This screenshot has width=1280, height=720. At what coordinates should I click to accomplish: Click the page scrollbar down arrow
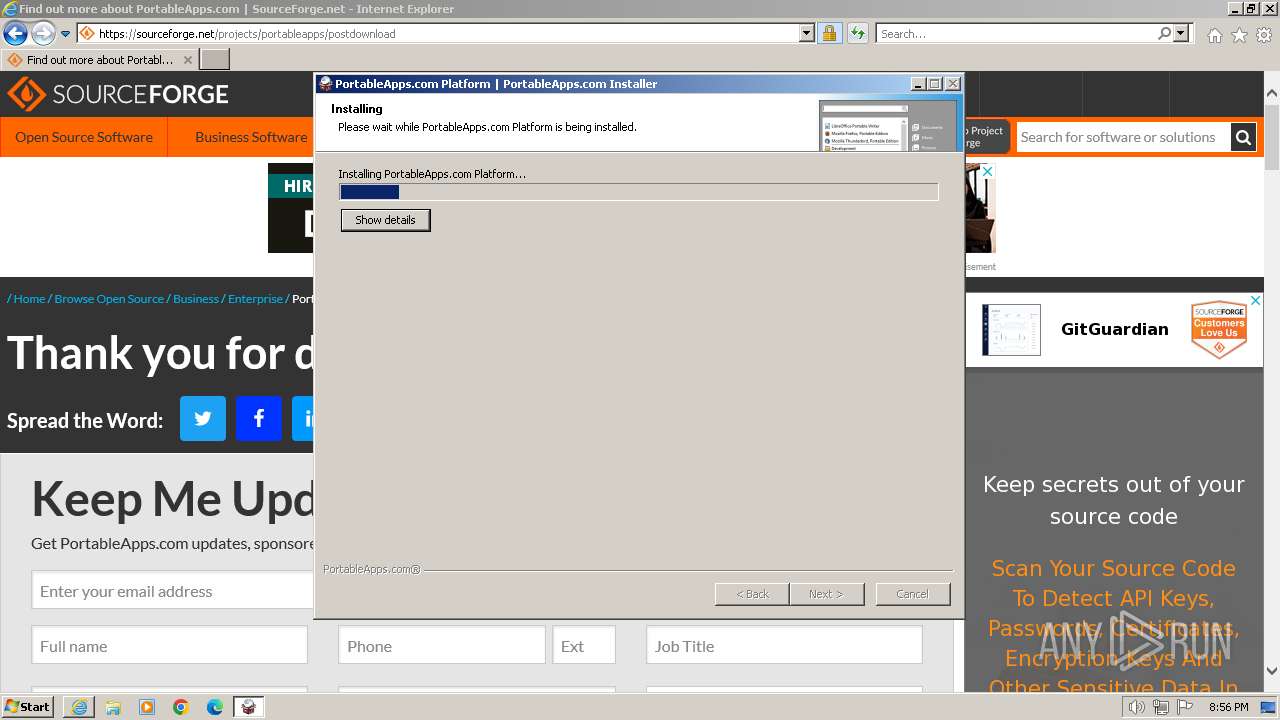1272,672
